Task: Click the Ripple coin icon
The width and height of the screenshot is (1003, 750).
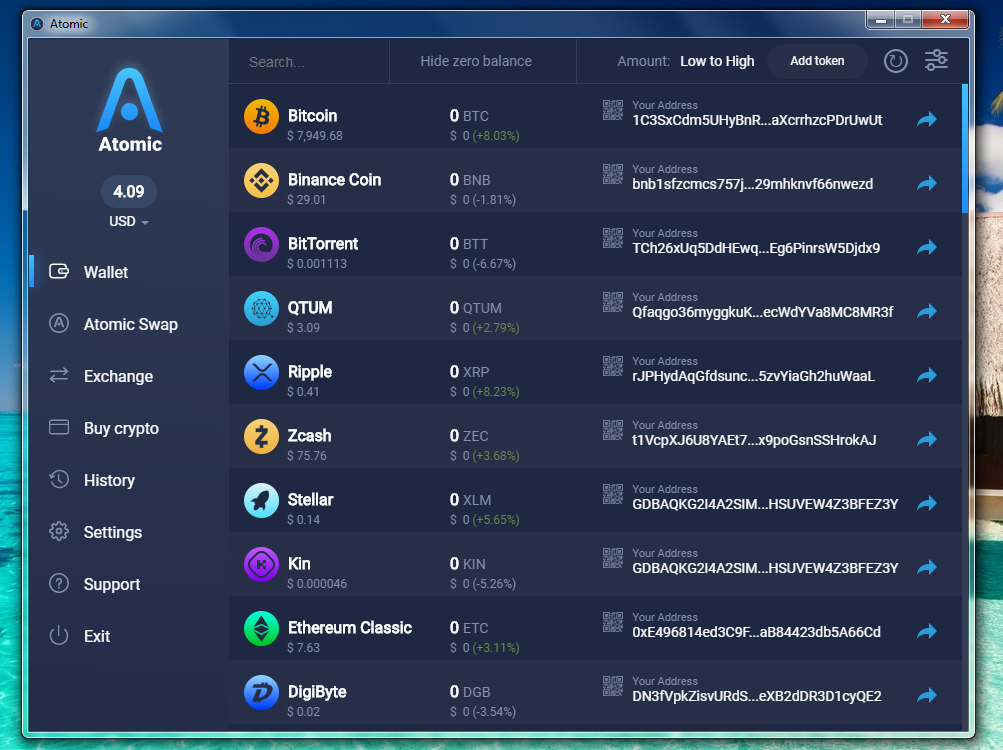Action: tap(261, 372)
